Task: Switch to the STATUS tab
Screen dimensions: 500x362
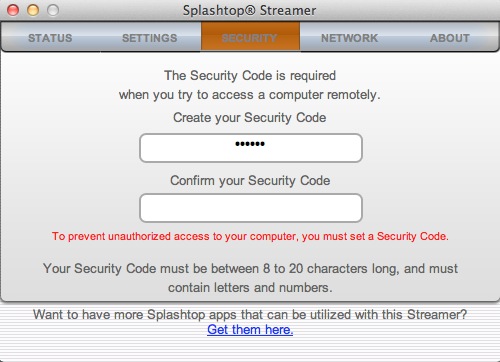Action: coord(50,38)
